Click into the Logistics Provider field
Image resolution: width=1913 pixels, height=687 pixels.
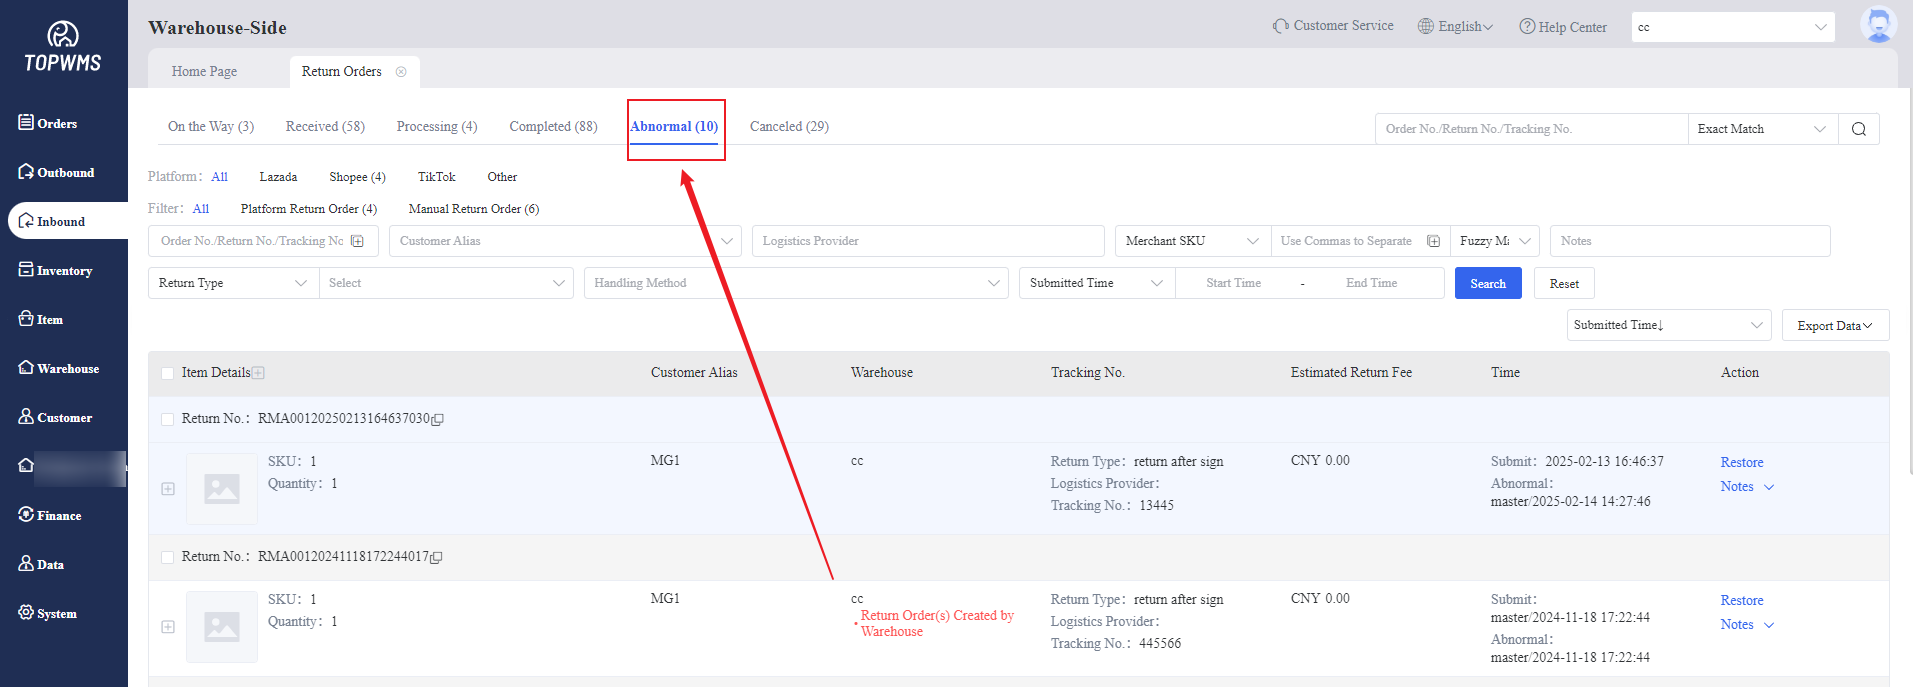click(x=927, y=241)
